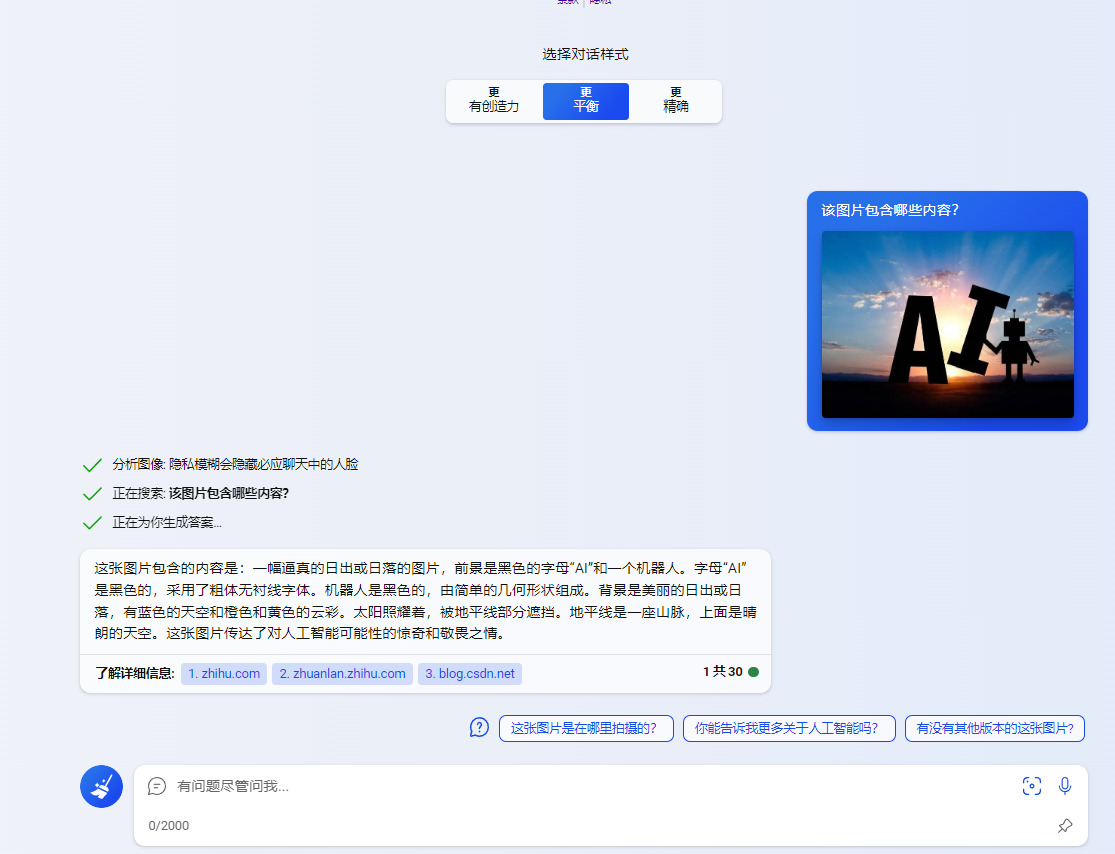
Task: Open the 3. blog.csdn.net source link
Action: coord(470,673)
